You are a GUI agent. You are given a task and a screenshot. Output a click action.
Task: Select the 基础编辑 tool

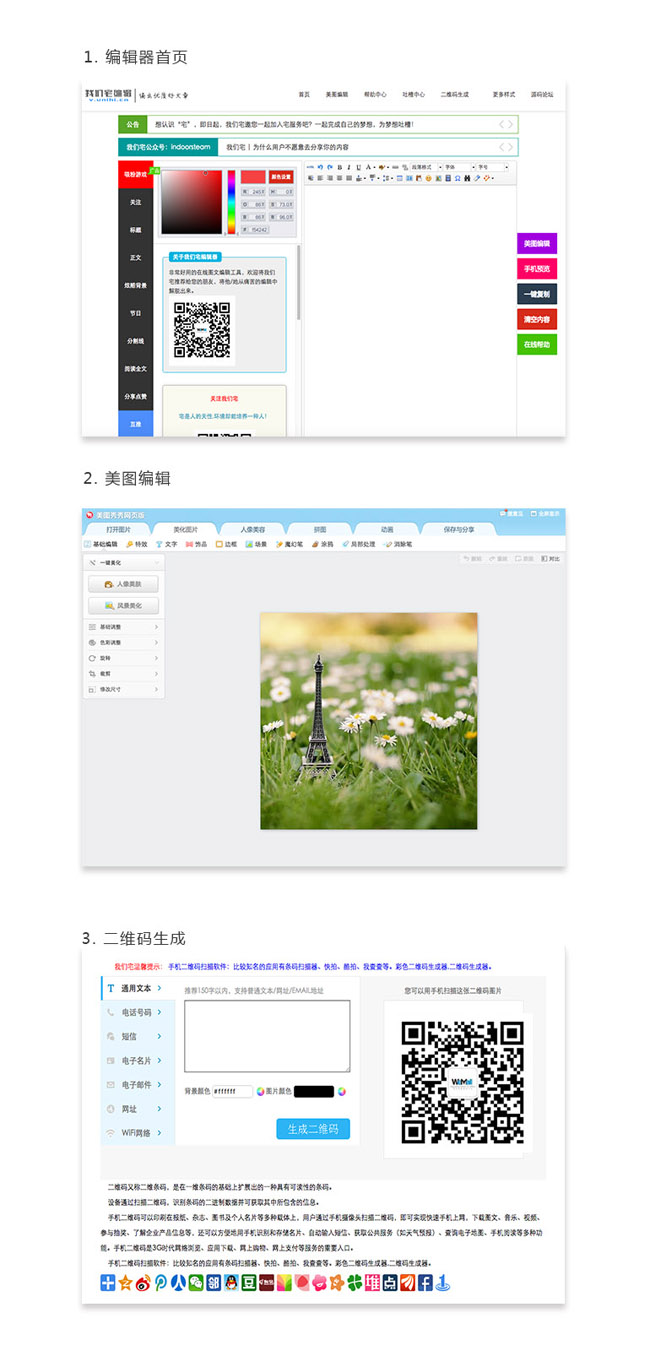(x=101, y=544)
